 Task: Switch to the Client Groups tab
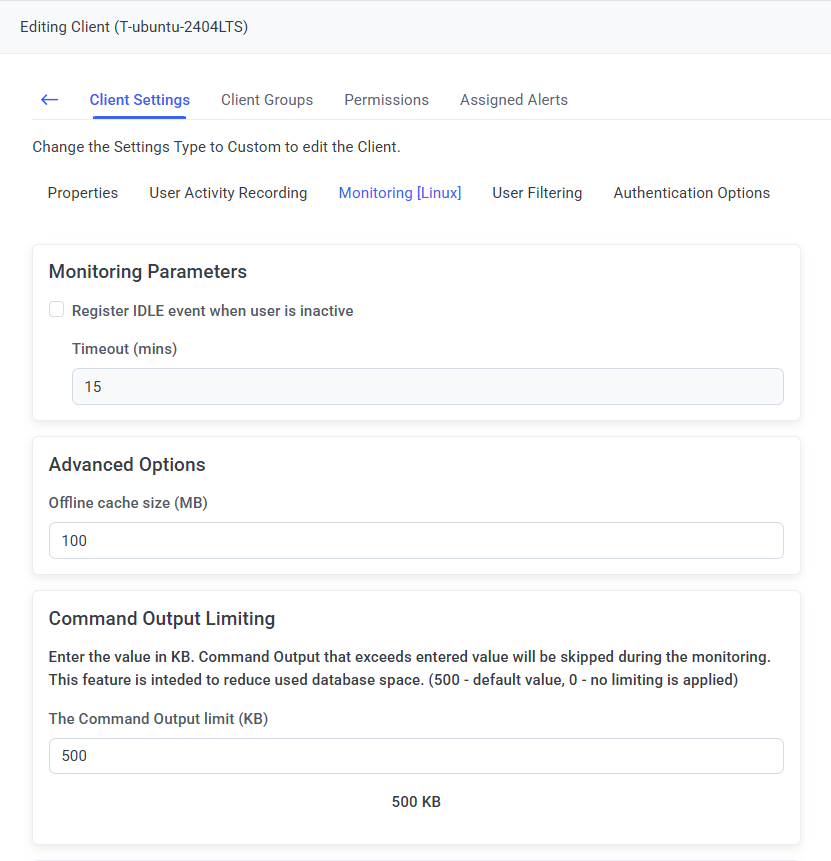[x=267, y=100]
